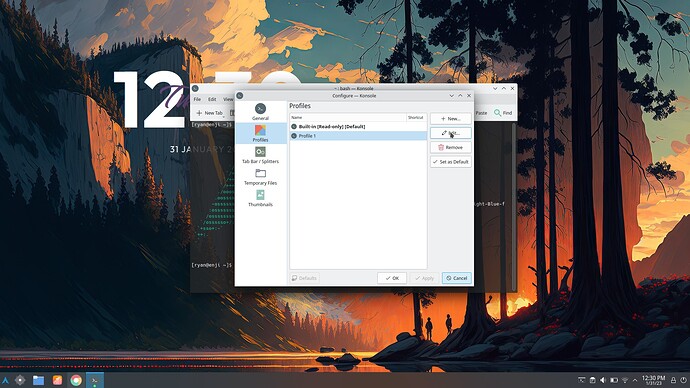Select the Profile 1 row

[358, 136]
